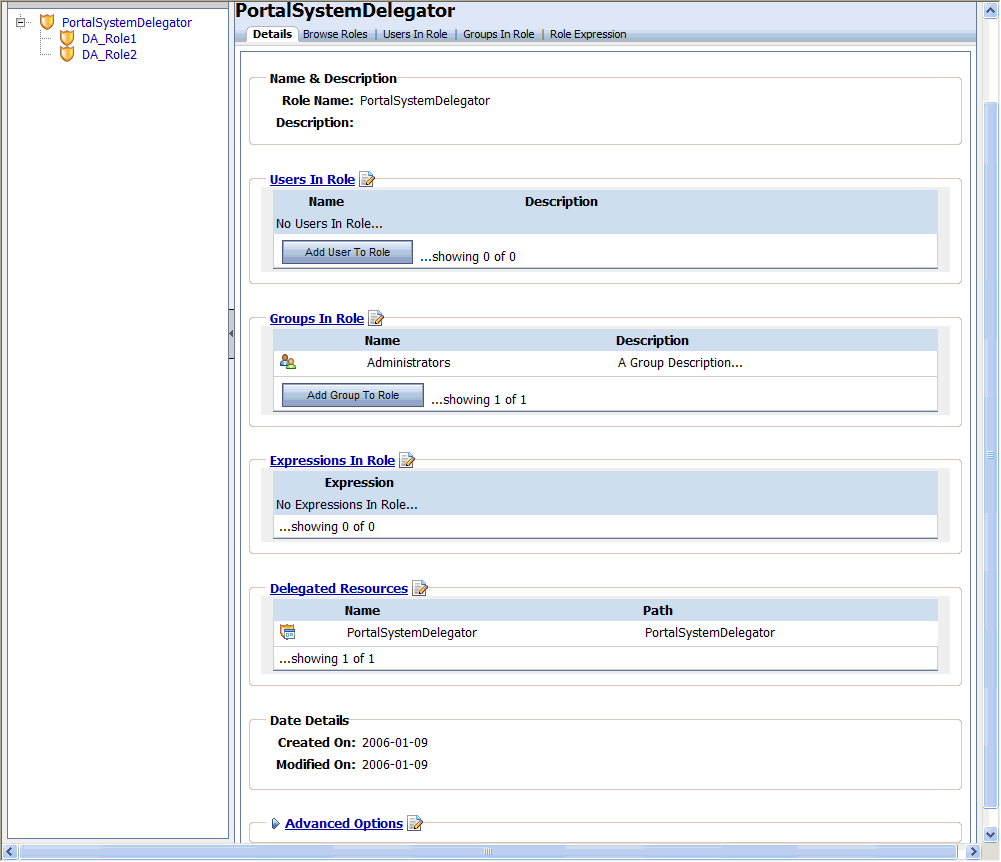The width and height of the screenshot is (1001, 862).
Task: Click edit icon next to Delegated Resources
Action: [420, 588]
